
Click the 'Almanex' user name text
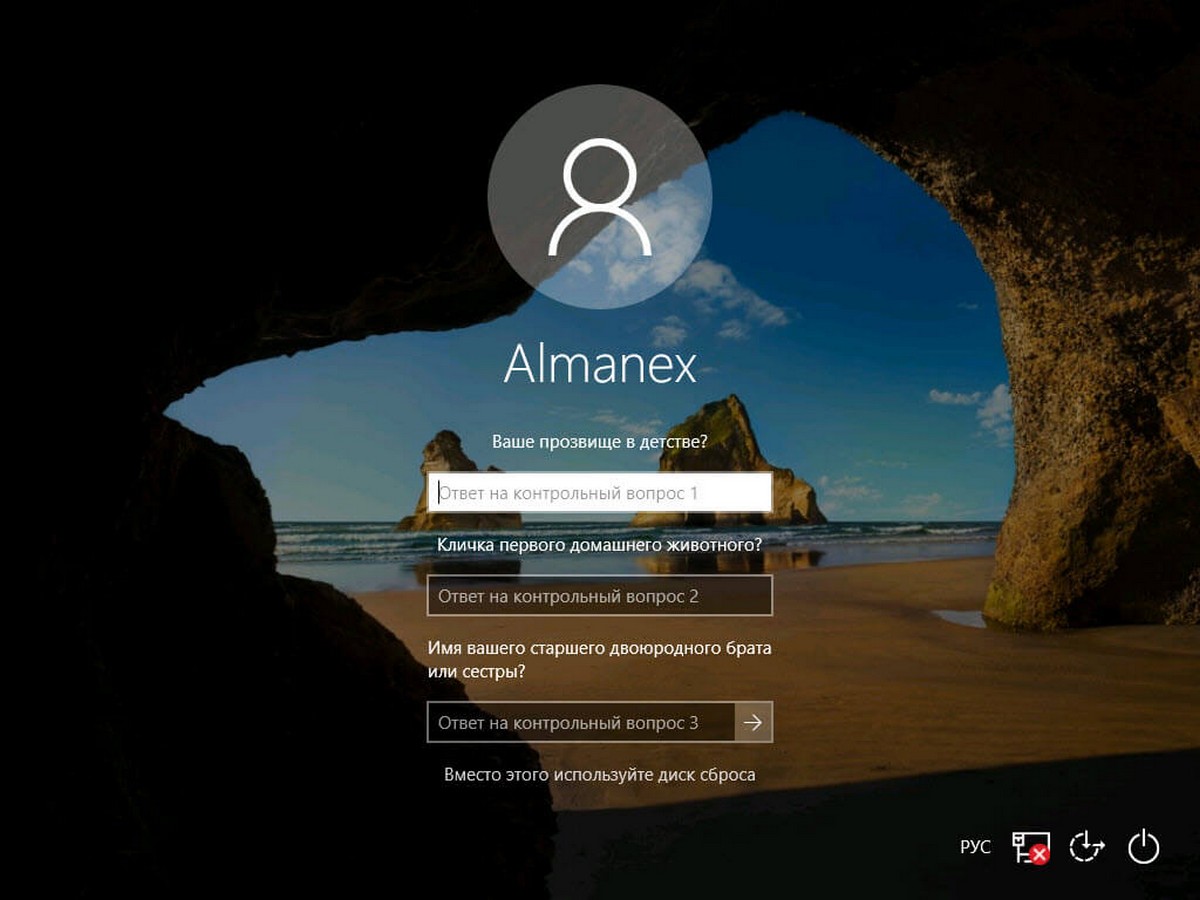(600, 365)
